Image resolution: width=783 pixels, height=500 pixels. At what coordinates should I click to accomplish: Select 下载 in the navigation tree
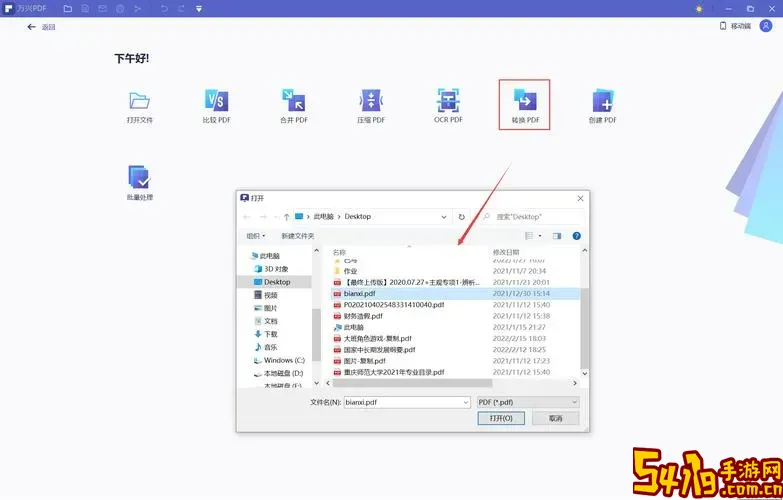tap(266, 334)
